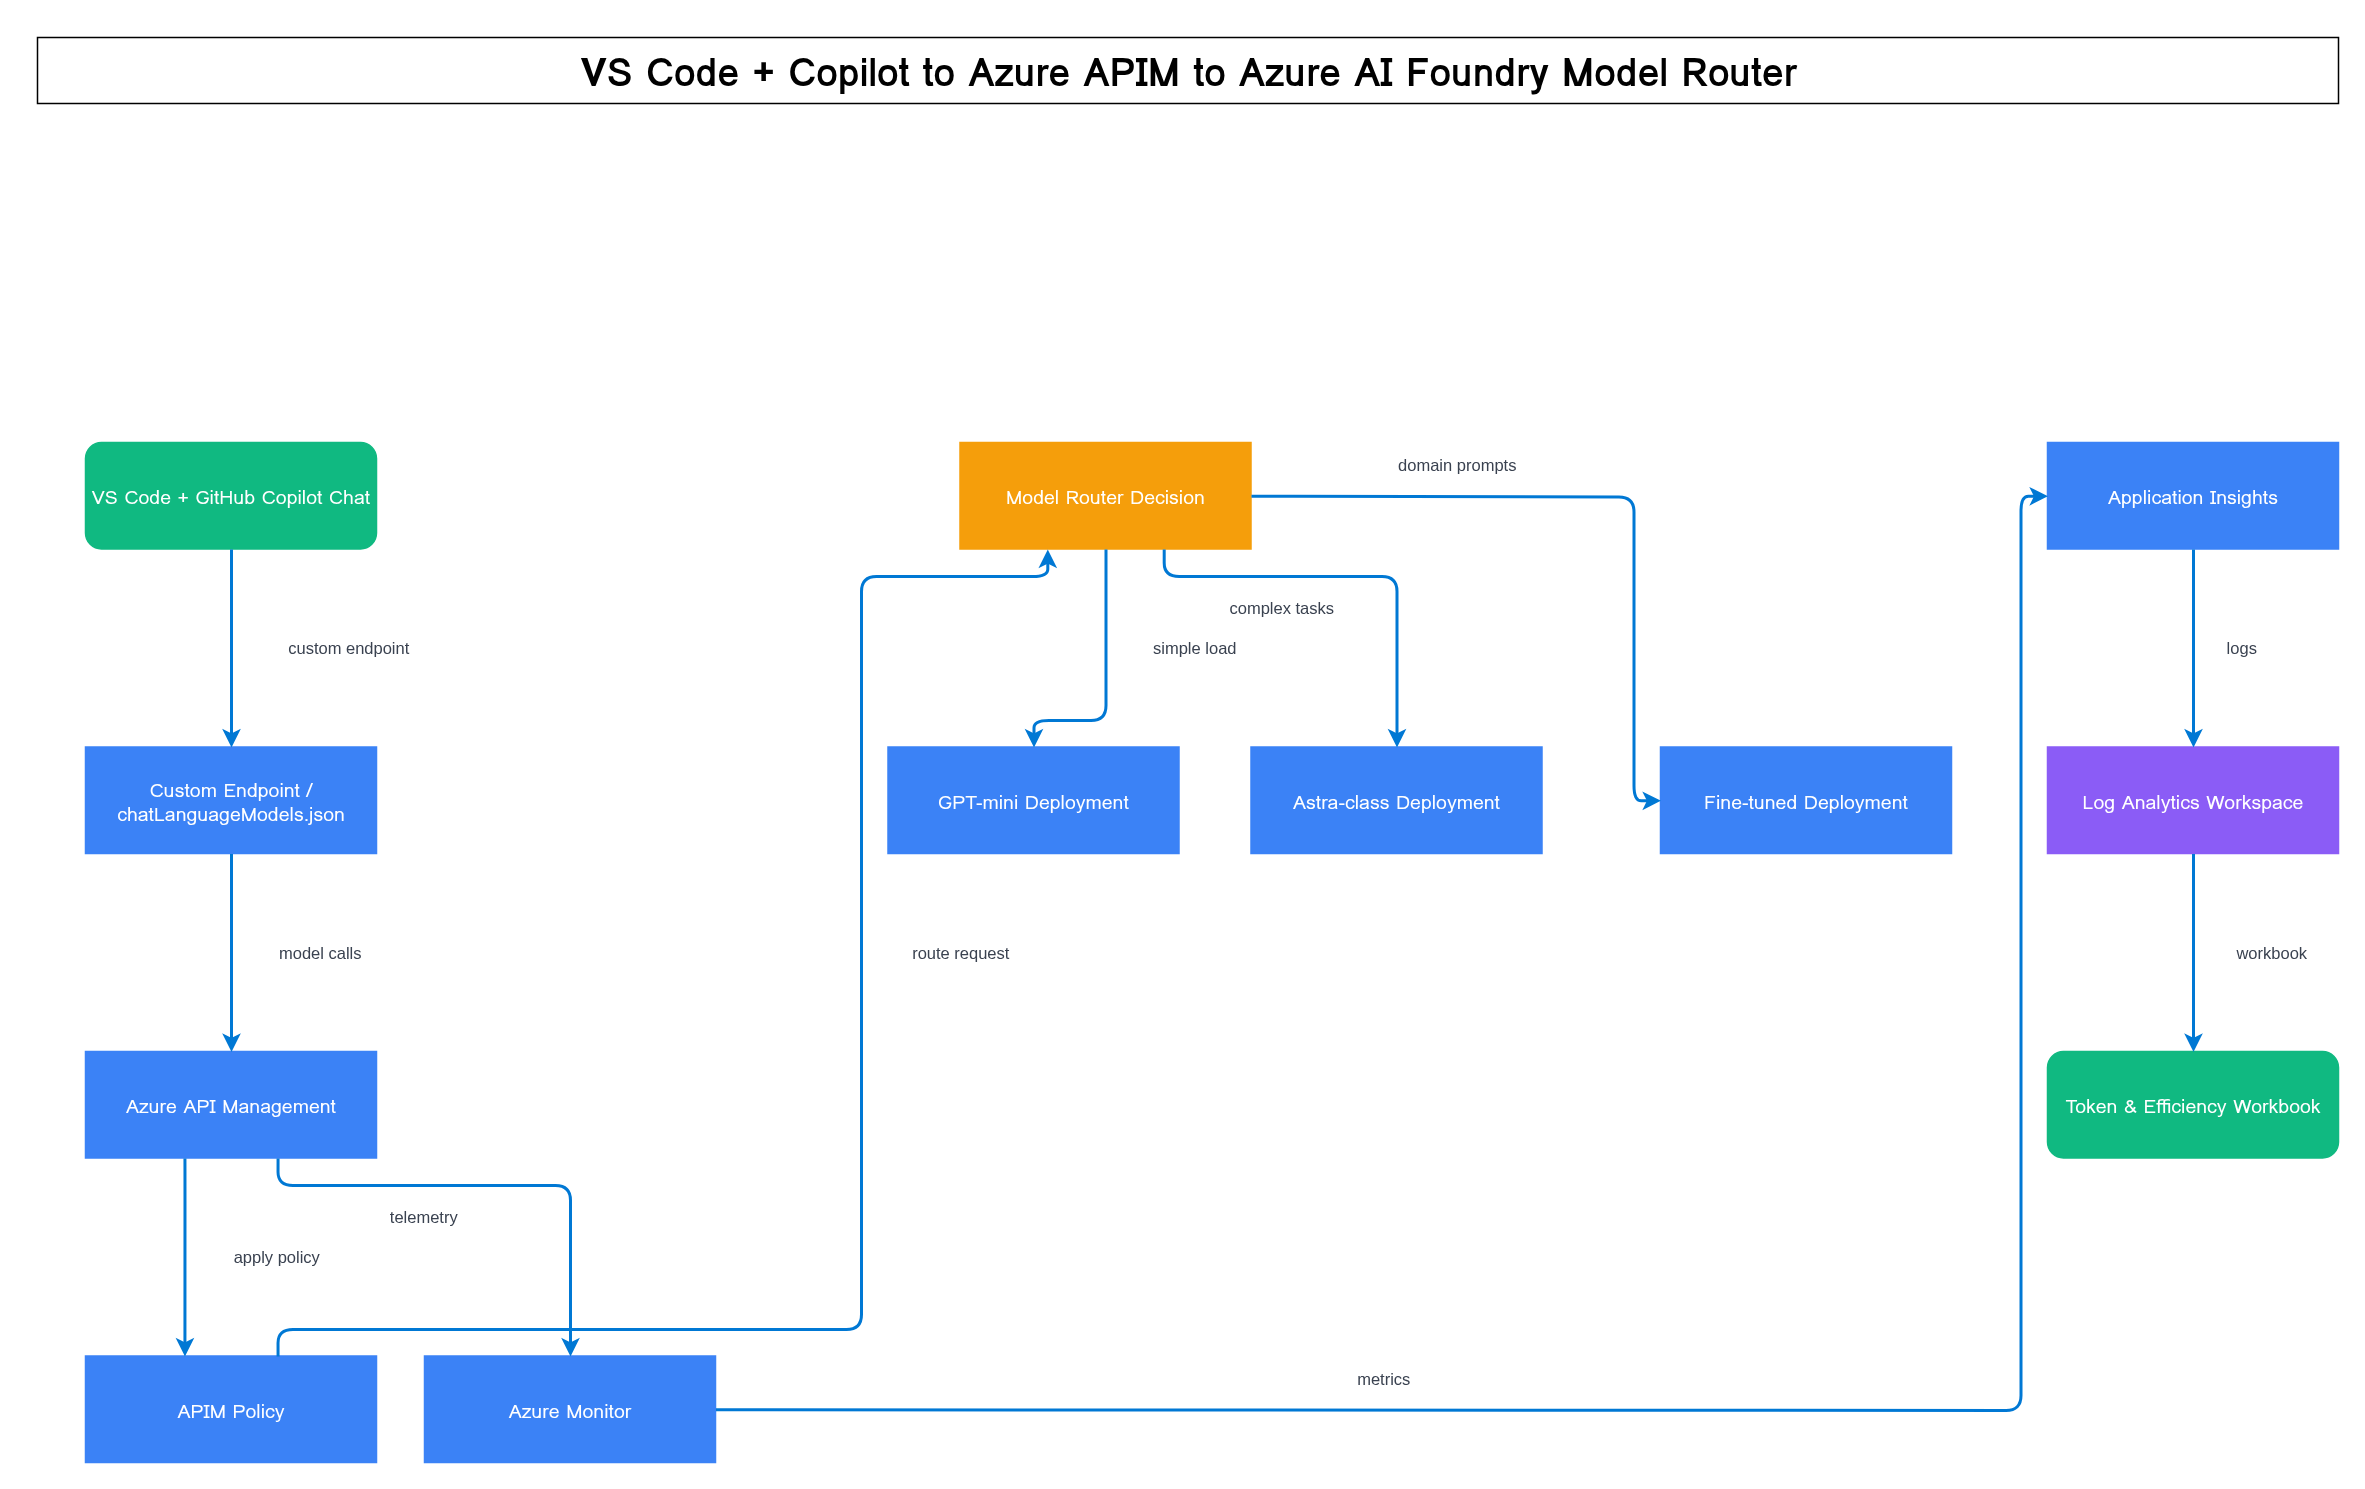Screen dimensions: 2365x1489
Task: Select the 'workbook' edge label
Action: [2271, 953]
